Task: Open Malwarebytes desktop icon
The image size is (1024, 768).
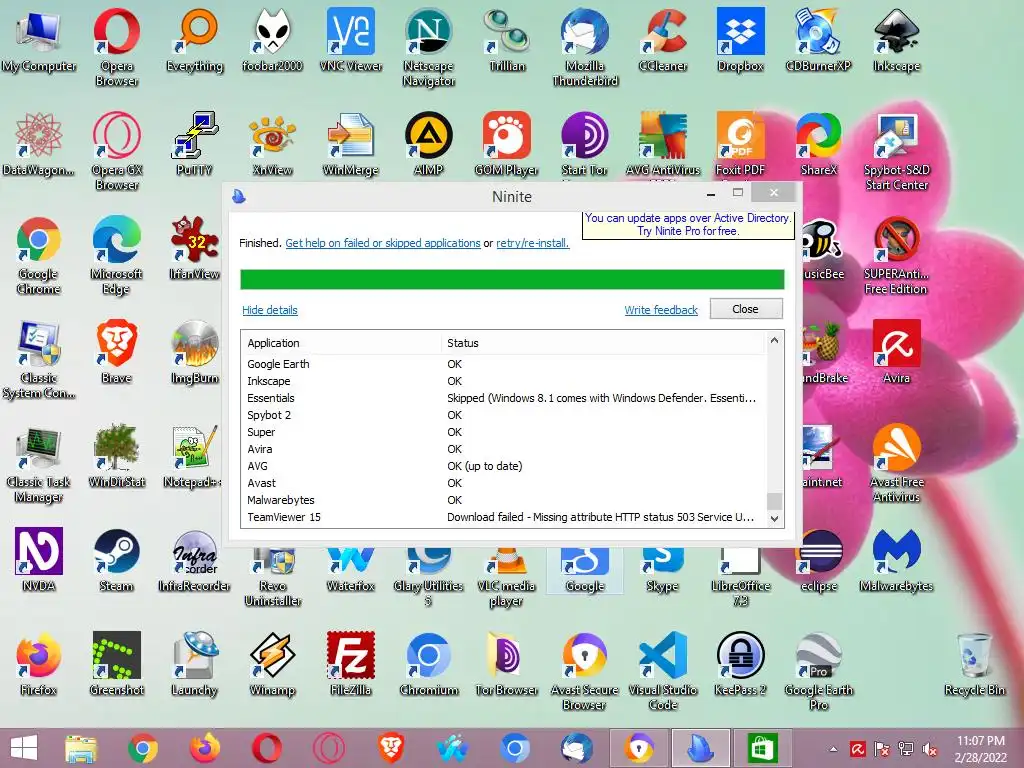Action: click(897, 560)
